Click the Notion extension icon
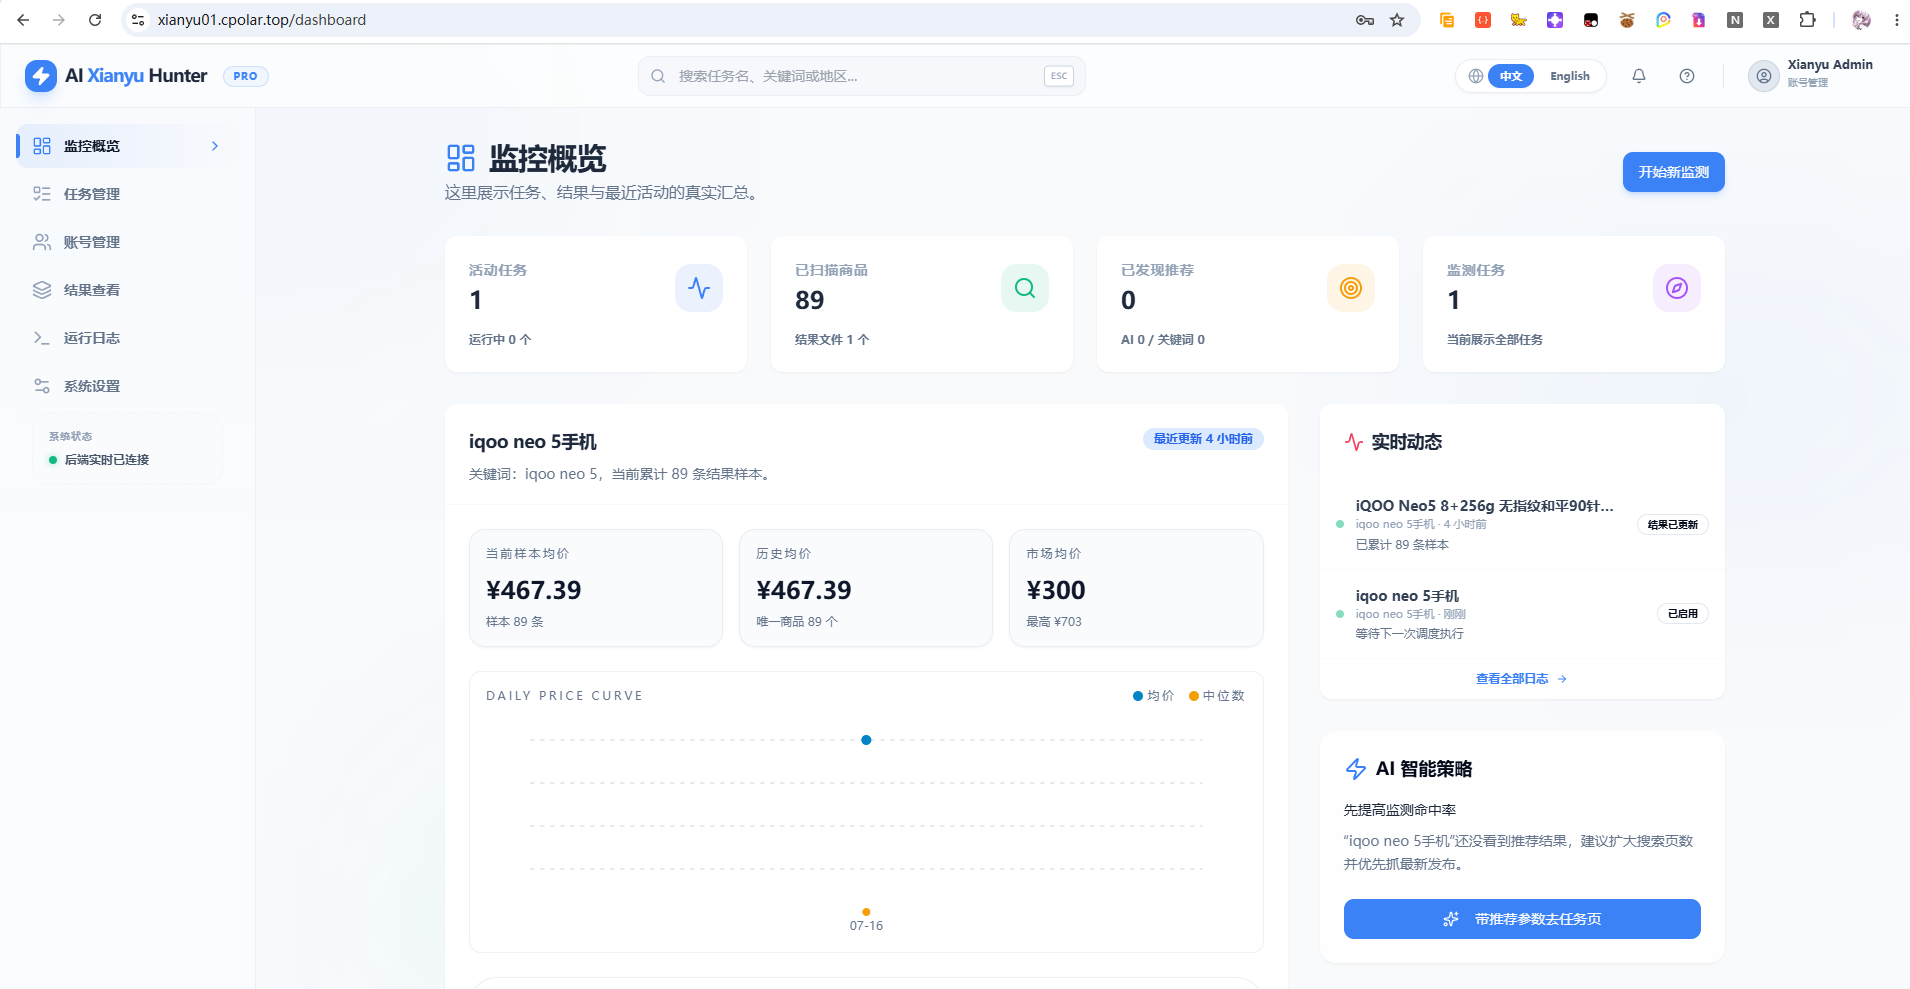This screenshot has width=1910, height=989. point(1735,20)
